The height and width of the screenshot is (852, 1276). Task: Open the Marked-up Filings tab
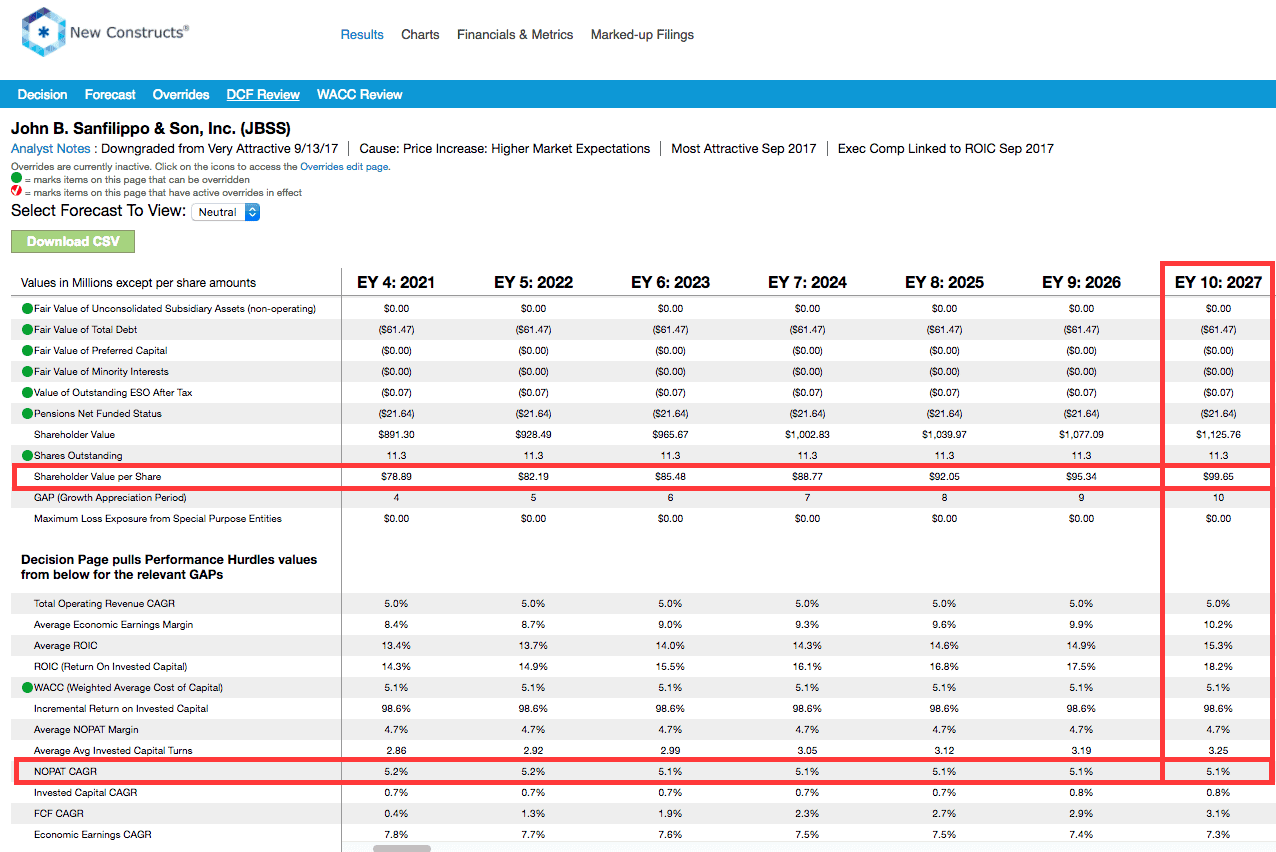pos(642,34)
